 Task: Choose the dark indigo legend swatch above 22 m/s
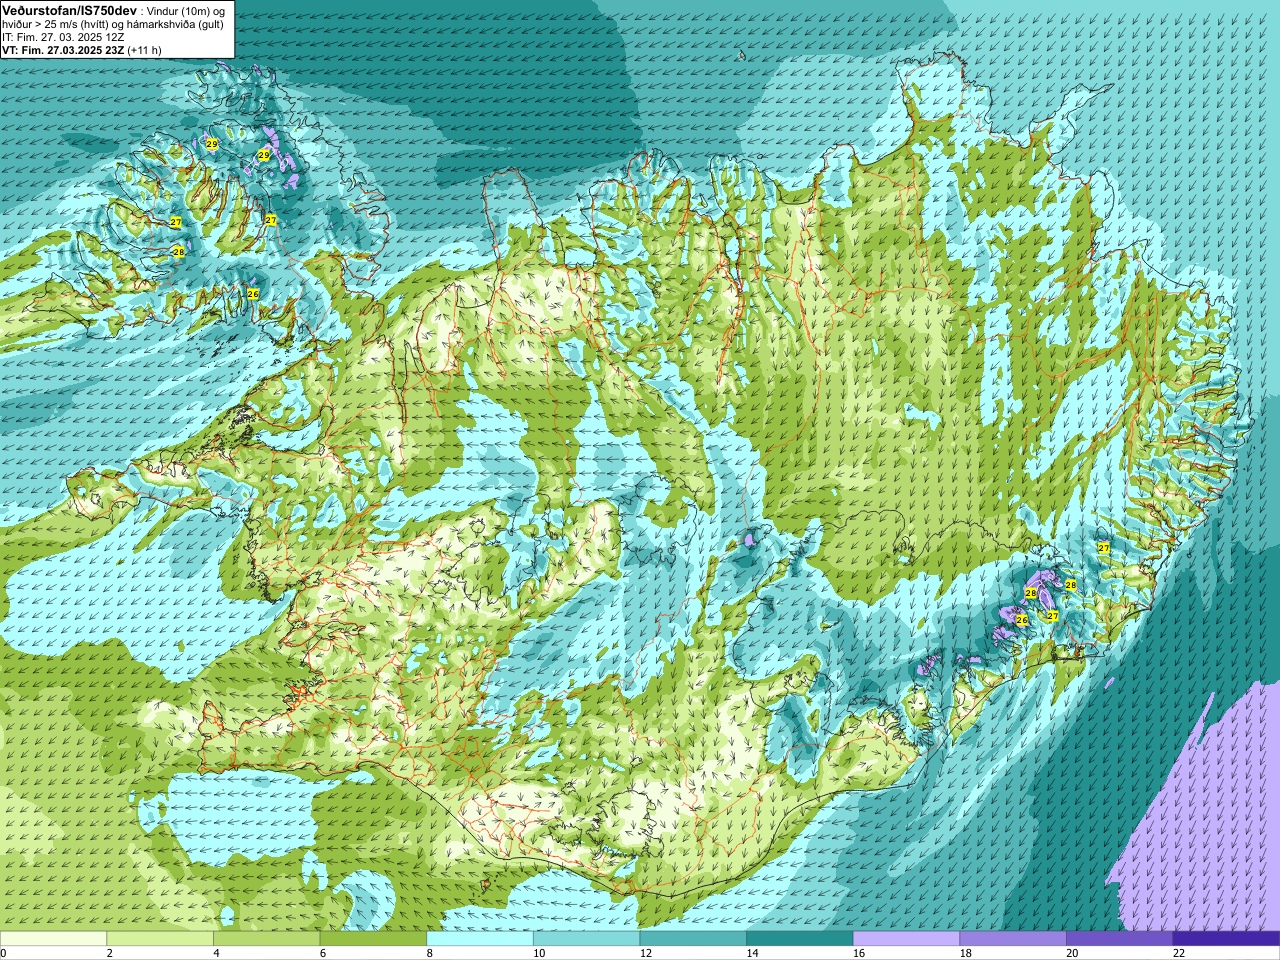pos(1226,939)
